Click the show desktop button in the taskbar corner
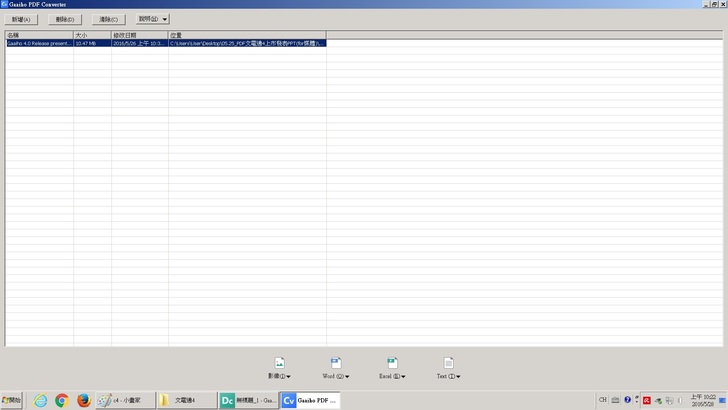 (722, 400)
